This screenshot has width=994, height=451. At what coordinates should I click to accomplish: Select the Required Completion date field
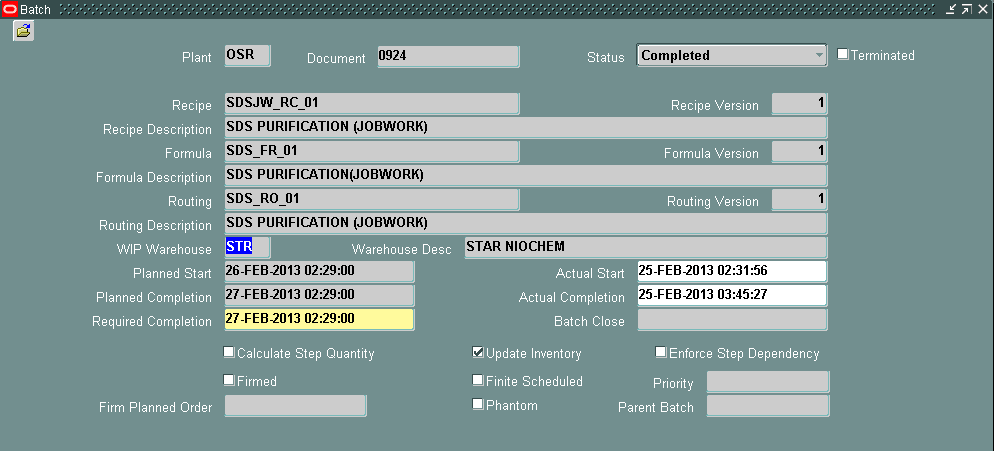(x=320, y=319)
